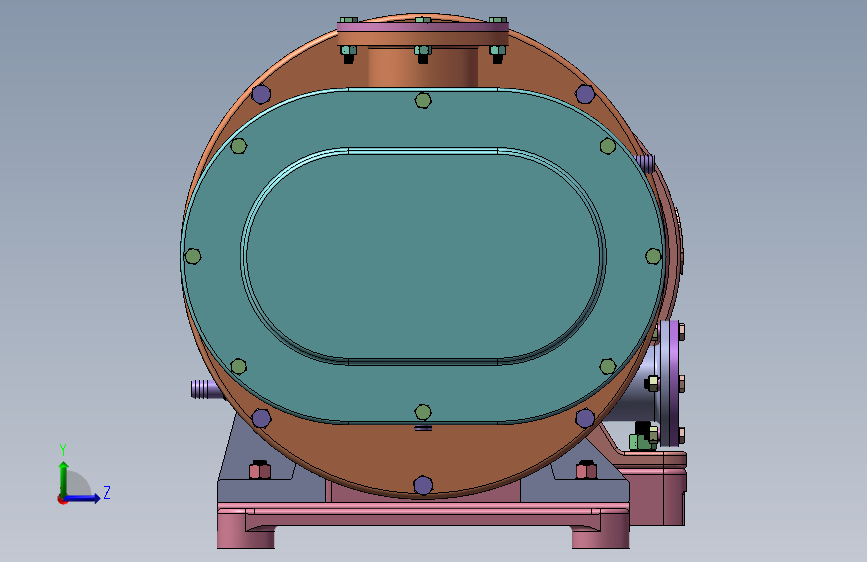
Task: Select the threaded stub at the upper right
Action: tap(646, 163)
